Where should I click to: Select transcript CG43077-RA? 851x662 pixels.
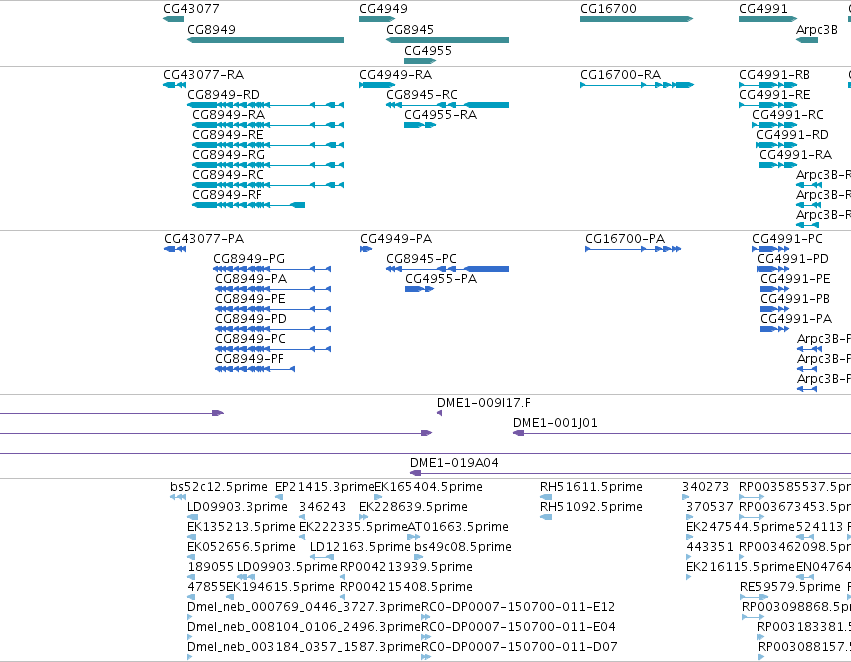tap(204, 74)
